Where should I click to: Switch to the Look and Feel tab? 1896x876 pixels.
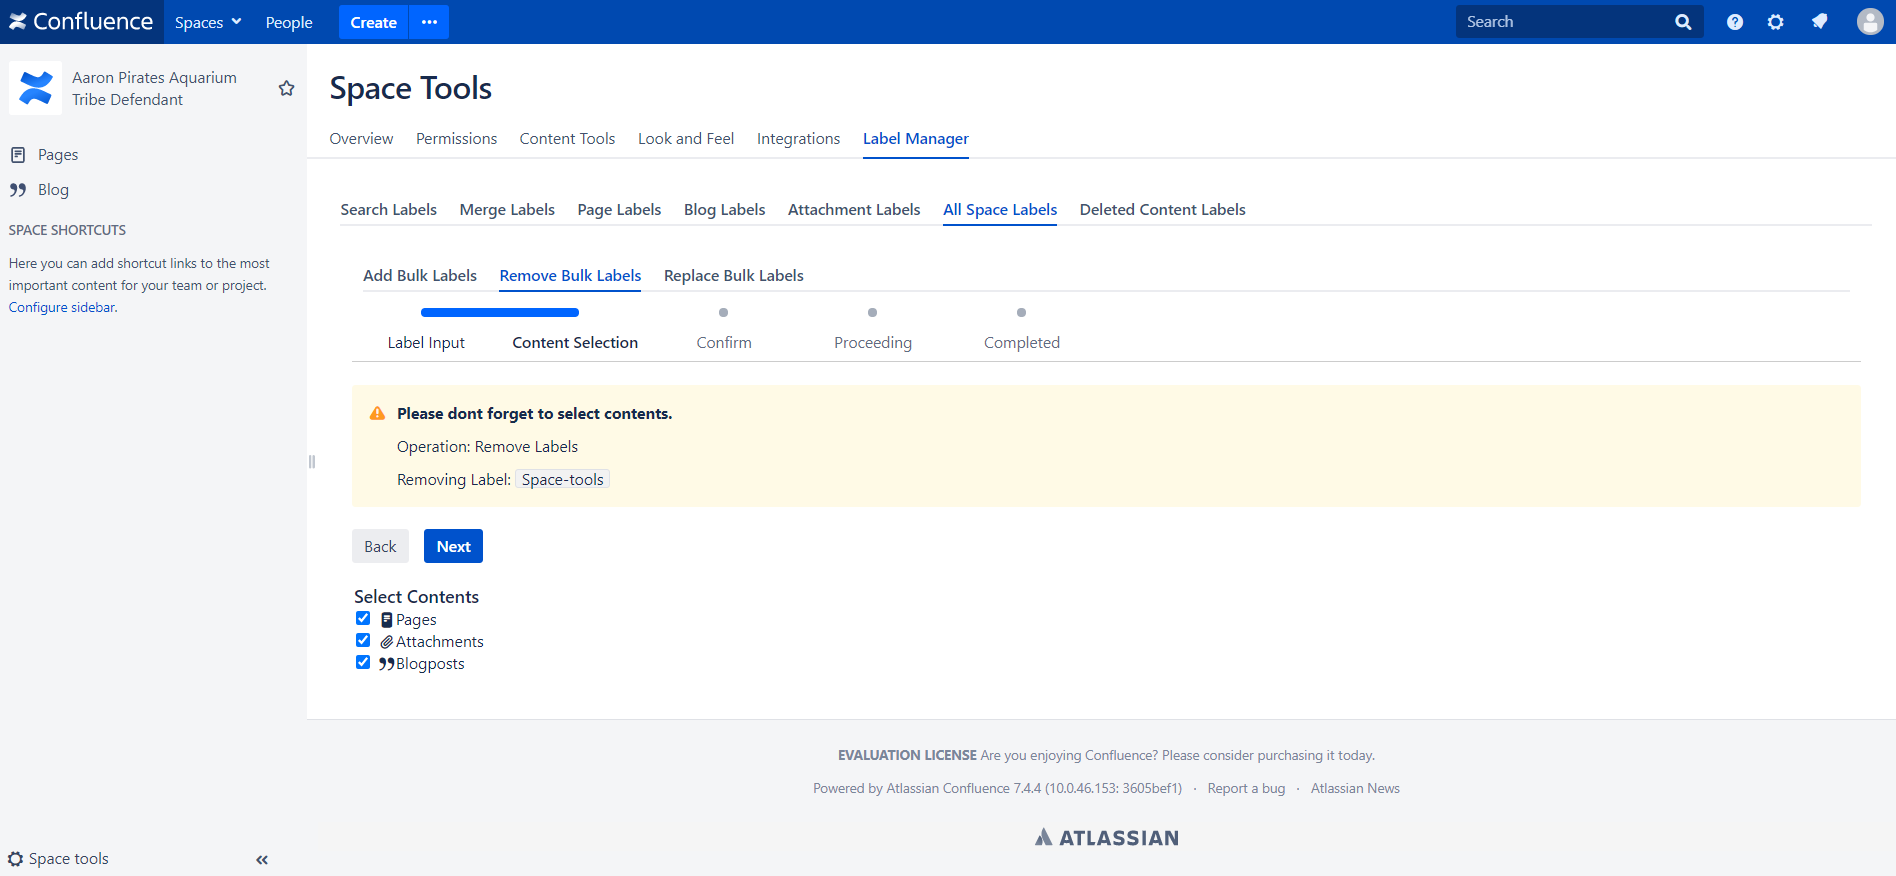(x=686, y=139)
